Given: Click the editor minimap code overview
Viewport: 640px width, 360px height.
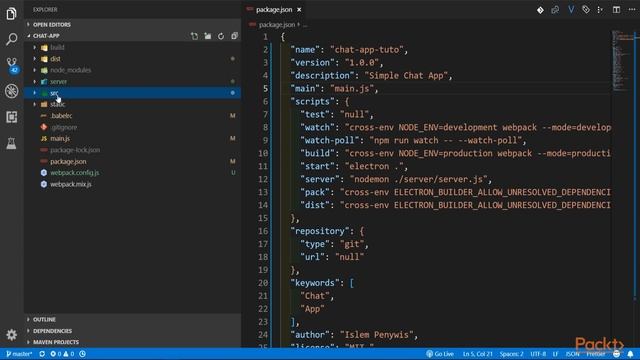Looking at the screenshot, I should (x=622, y=61).
